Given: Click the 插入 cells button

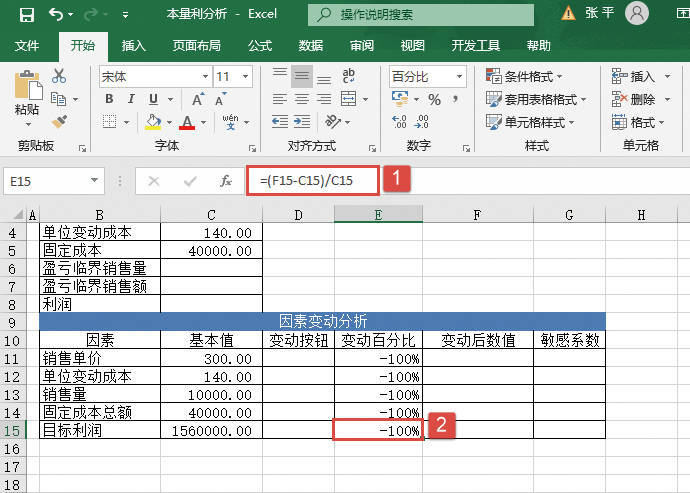Looking at the screenshot, I should [633, 76].
